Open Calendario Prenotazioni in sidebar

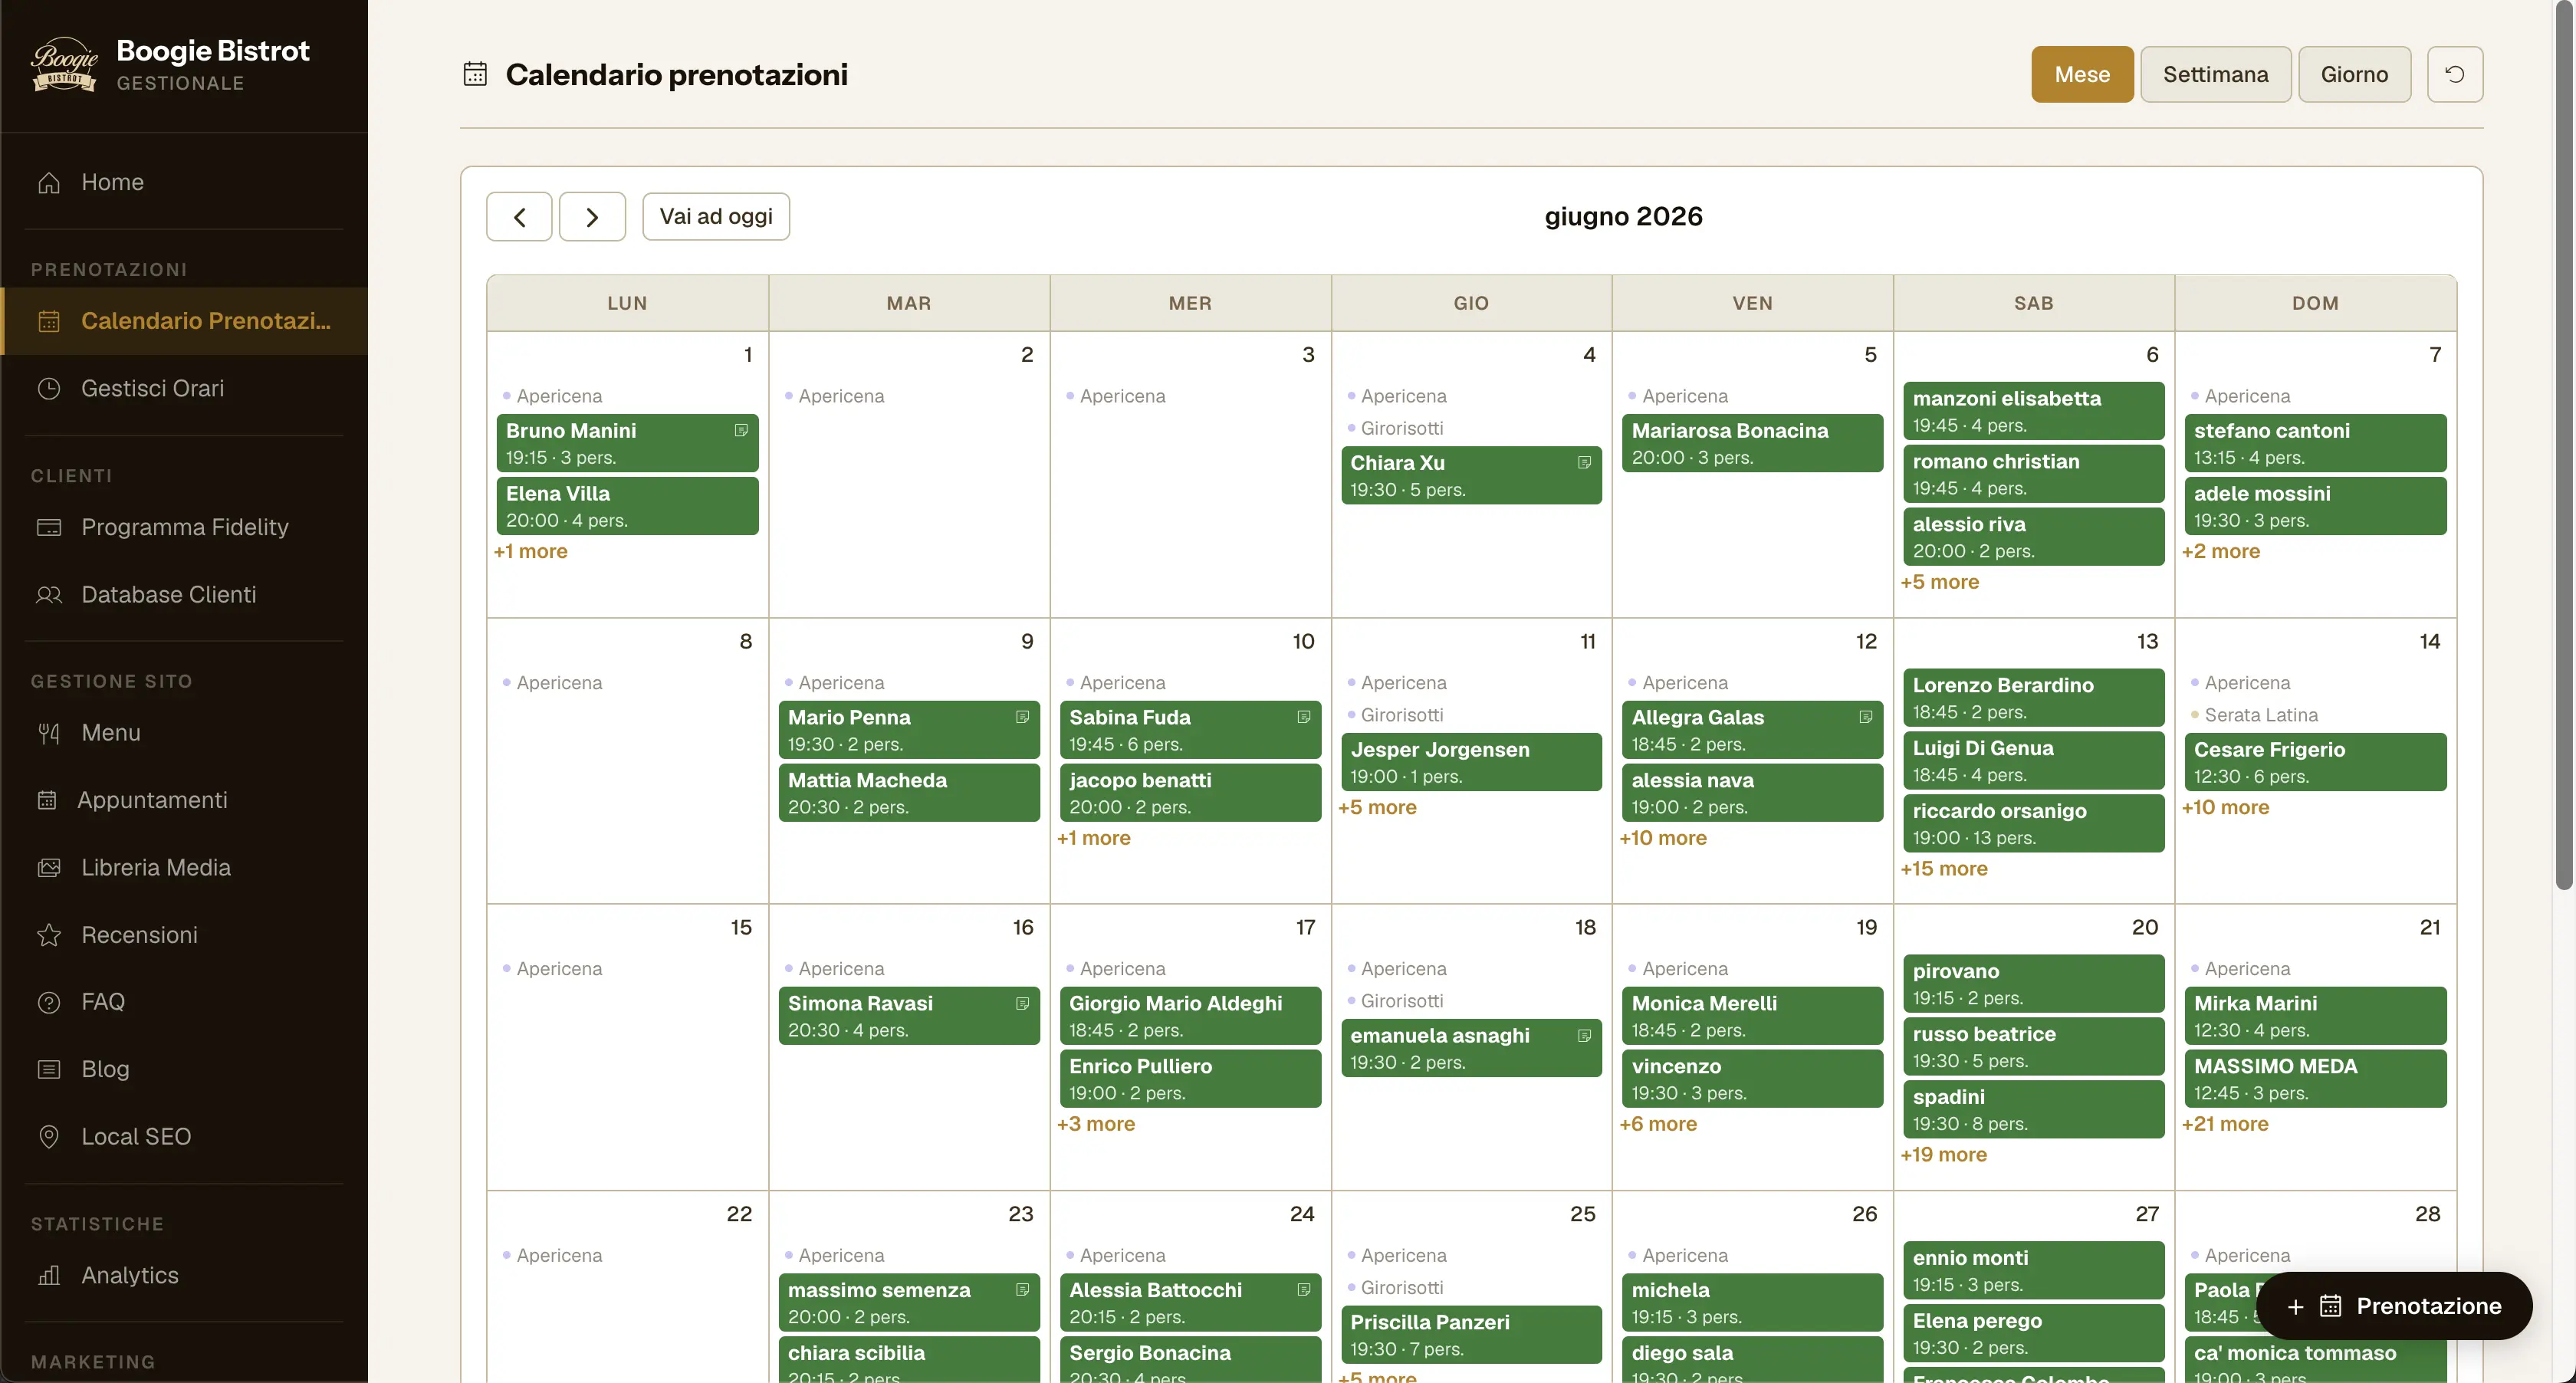coord(184,321)
